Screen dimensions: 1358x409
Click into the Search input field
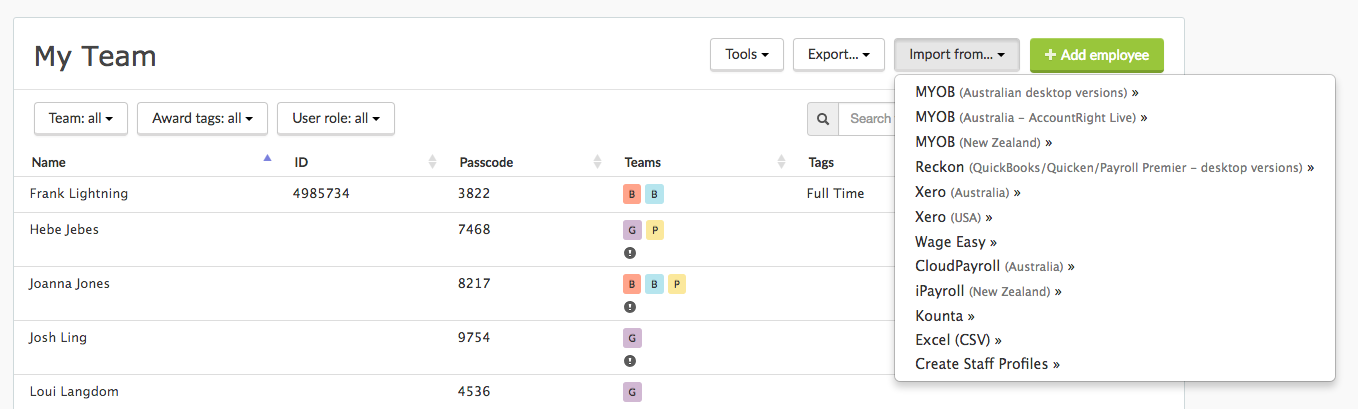866,119
